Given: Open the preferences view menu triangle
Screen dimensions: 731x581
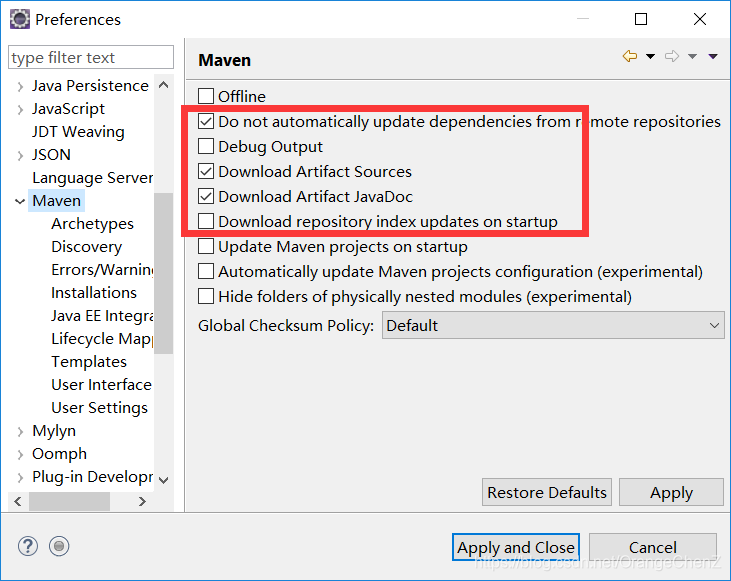Looking at the screenshot, I should click(713, 56).
